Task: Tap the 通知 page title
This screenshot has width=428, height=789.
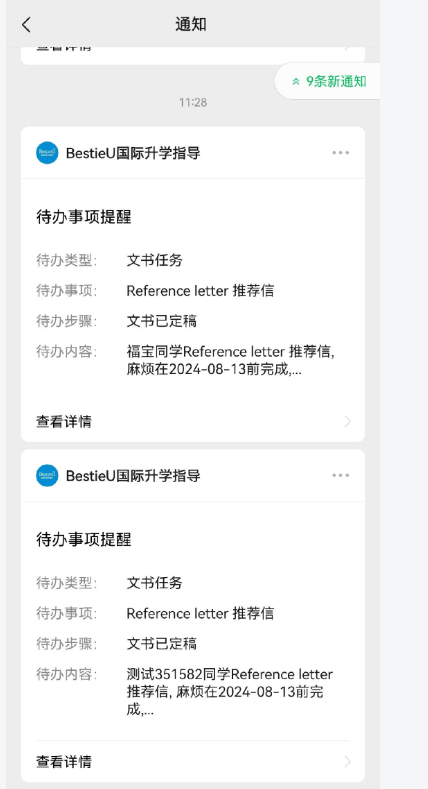Action: [191, 24]
